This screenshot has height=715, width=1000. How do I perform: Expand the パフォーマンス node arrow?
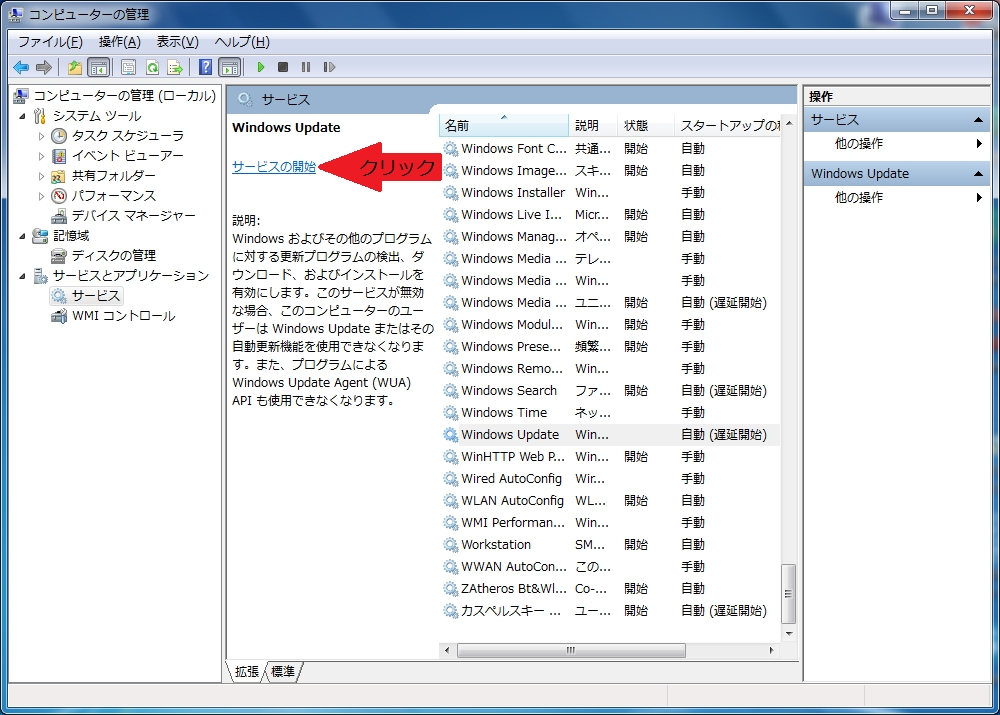(41, 196)
